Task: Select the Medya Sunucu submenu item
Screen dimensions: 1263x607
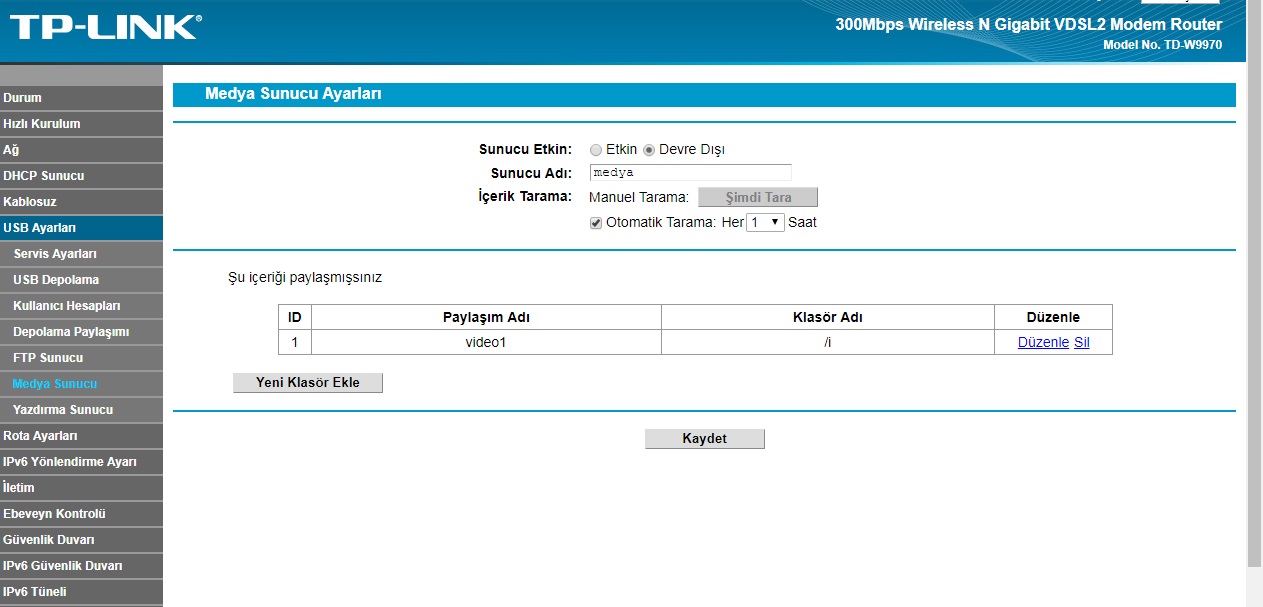Action: click(81, 384)
